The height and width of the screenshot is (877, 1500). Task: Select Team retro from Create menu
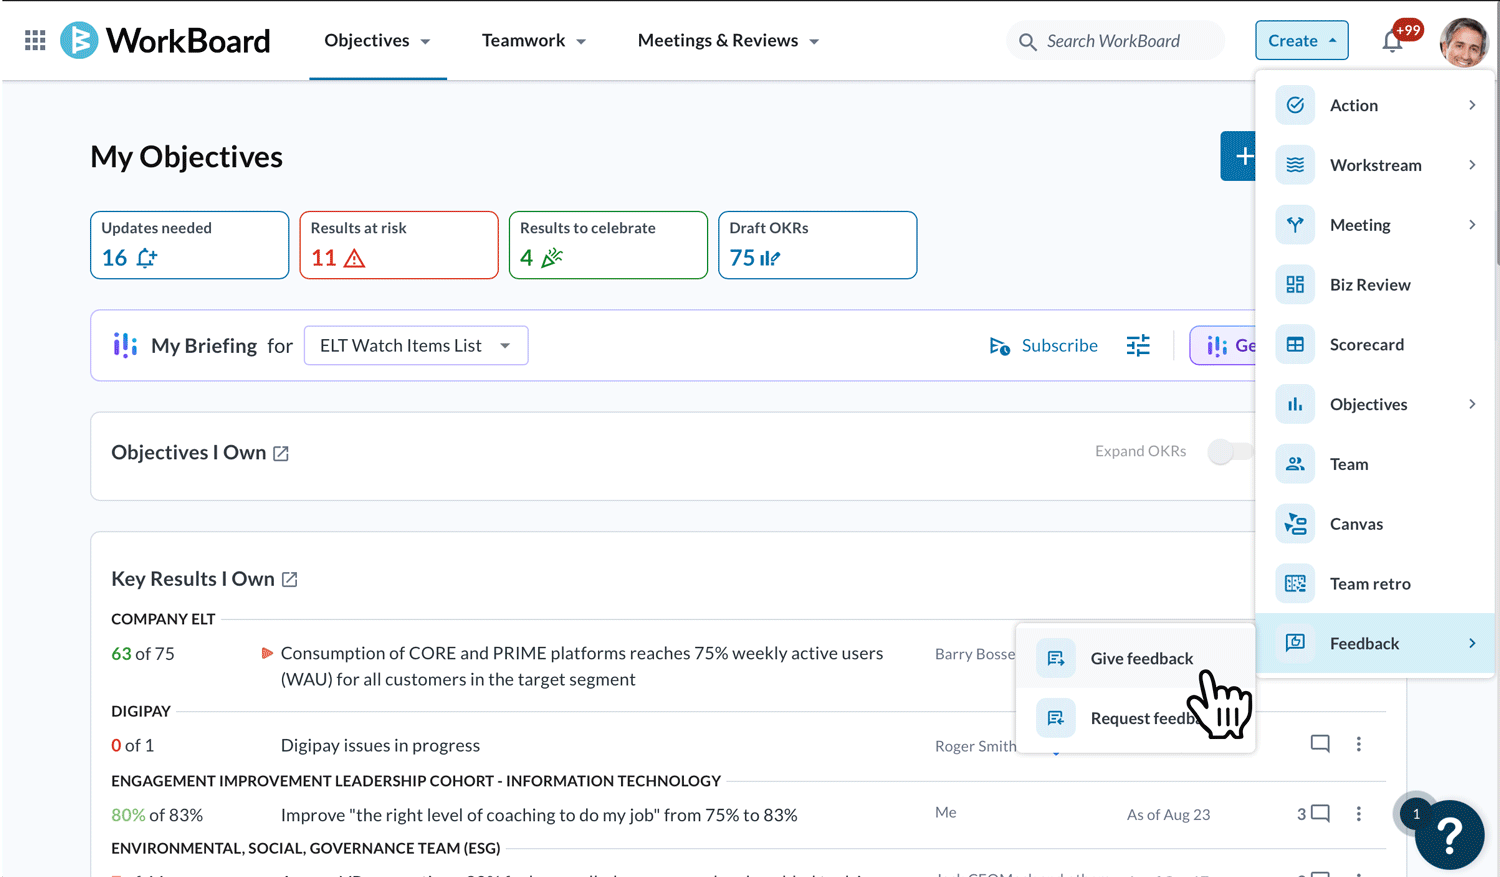1375,584
